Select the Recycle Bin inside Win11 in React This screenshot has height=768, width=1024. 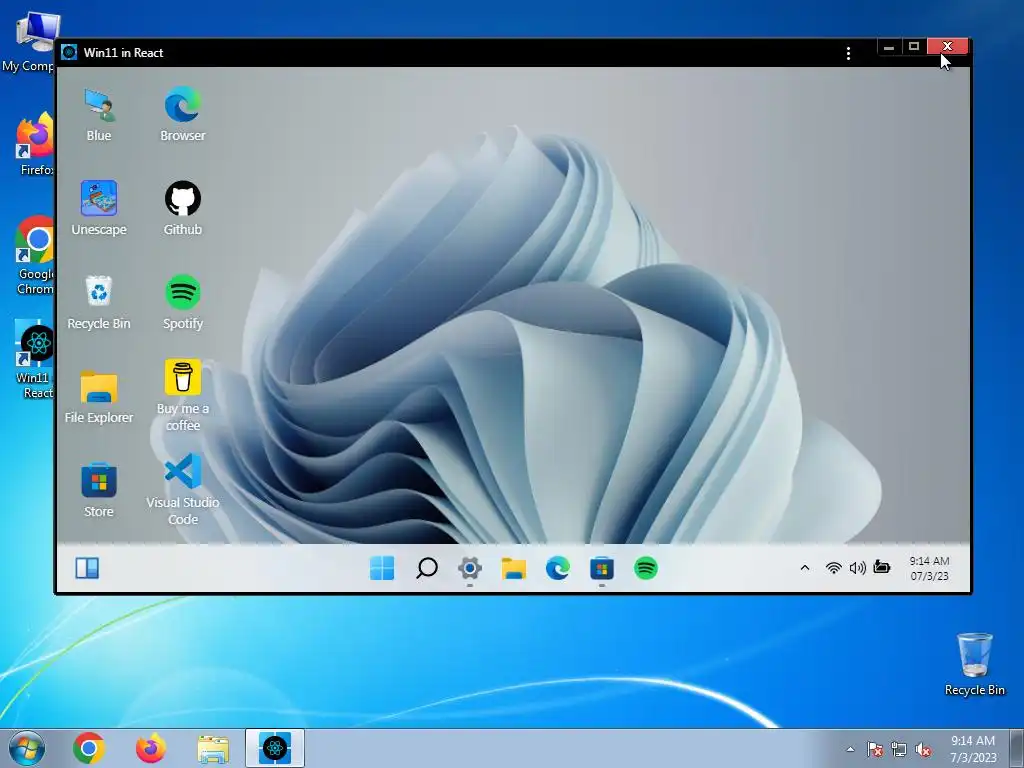click(99, 303)
